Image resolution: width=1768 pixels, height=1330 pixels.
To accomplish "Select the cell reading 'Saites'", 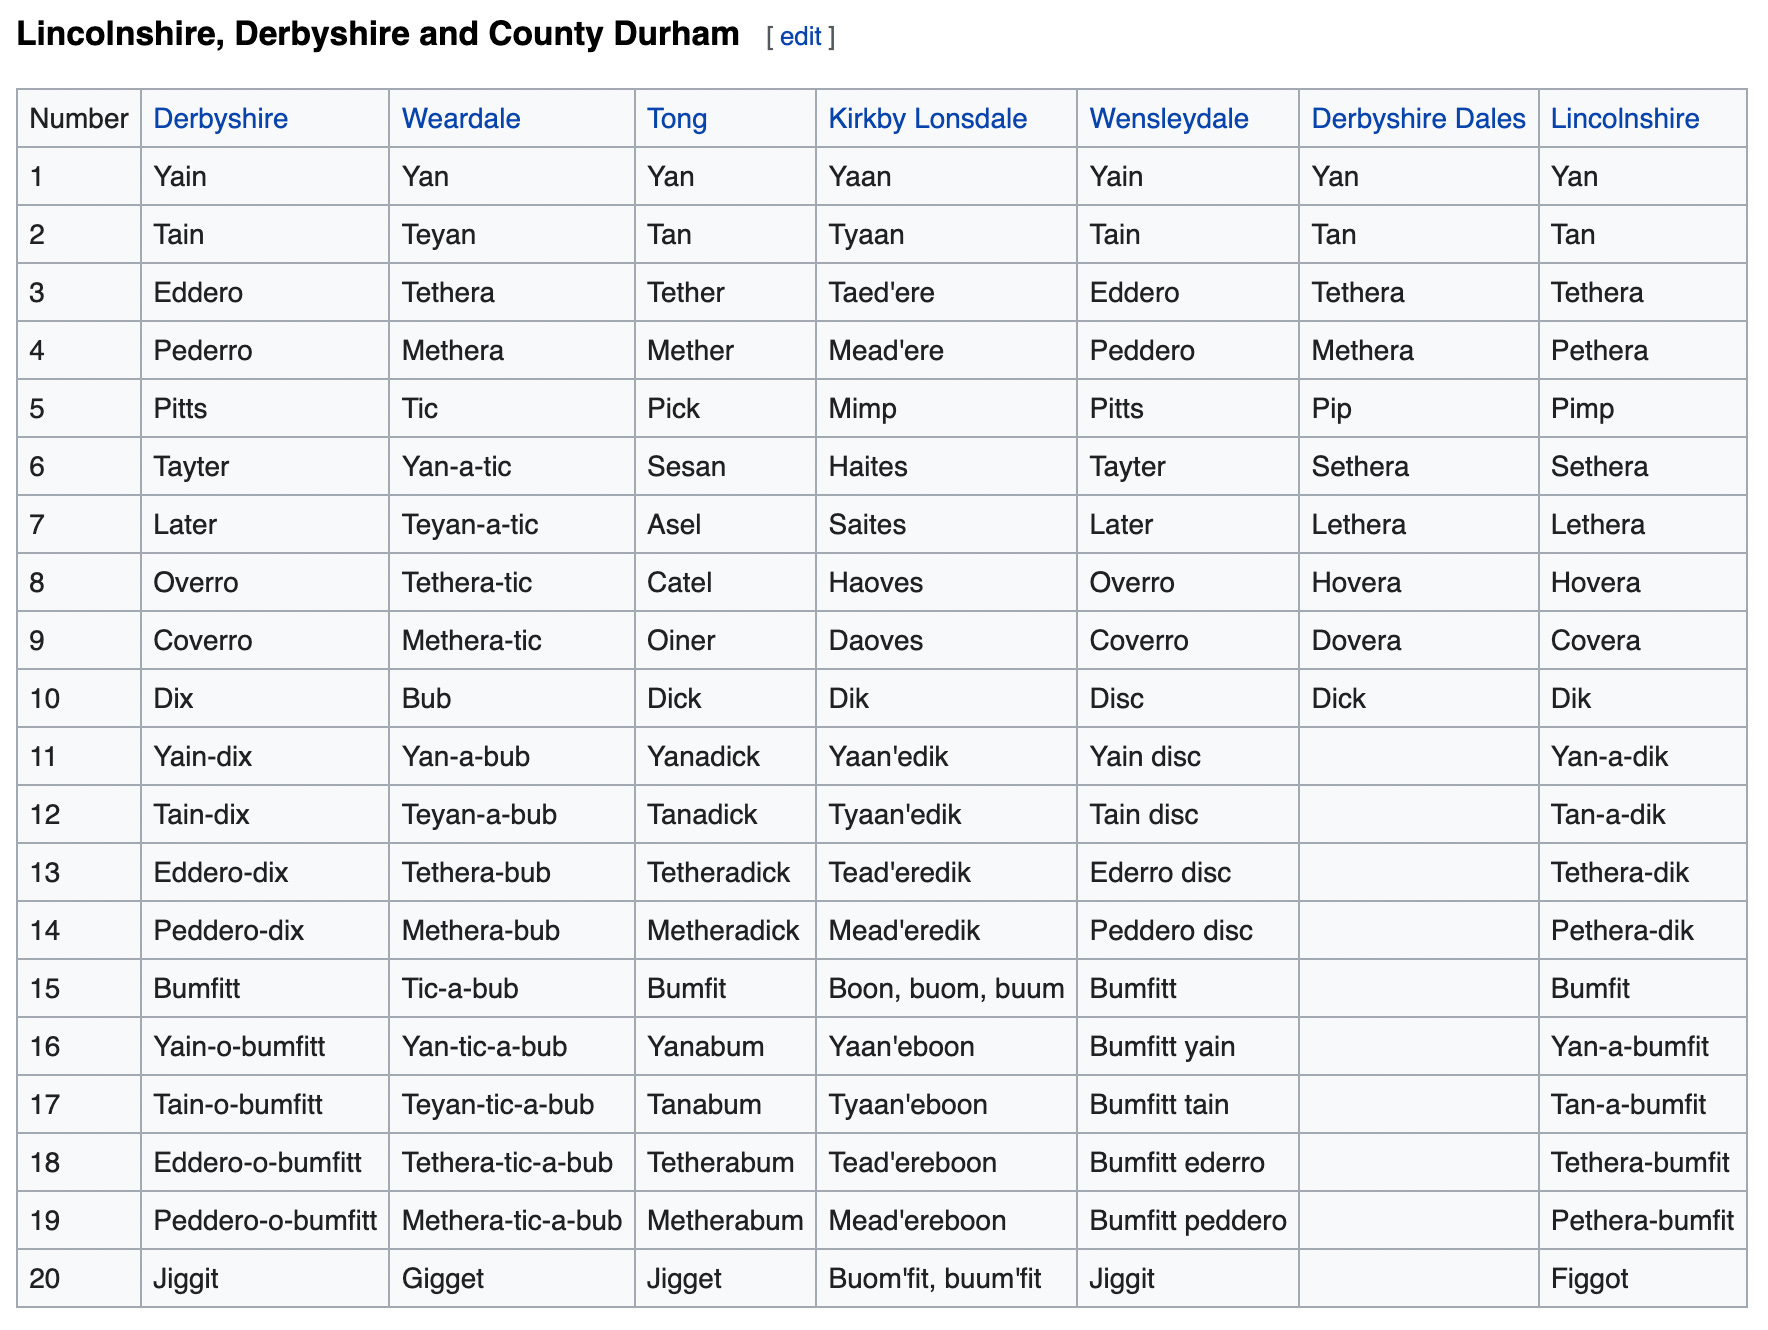I will click(946, 525).
